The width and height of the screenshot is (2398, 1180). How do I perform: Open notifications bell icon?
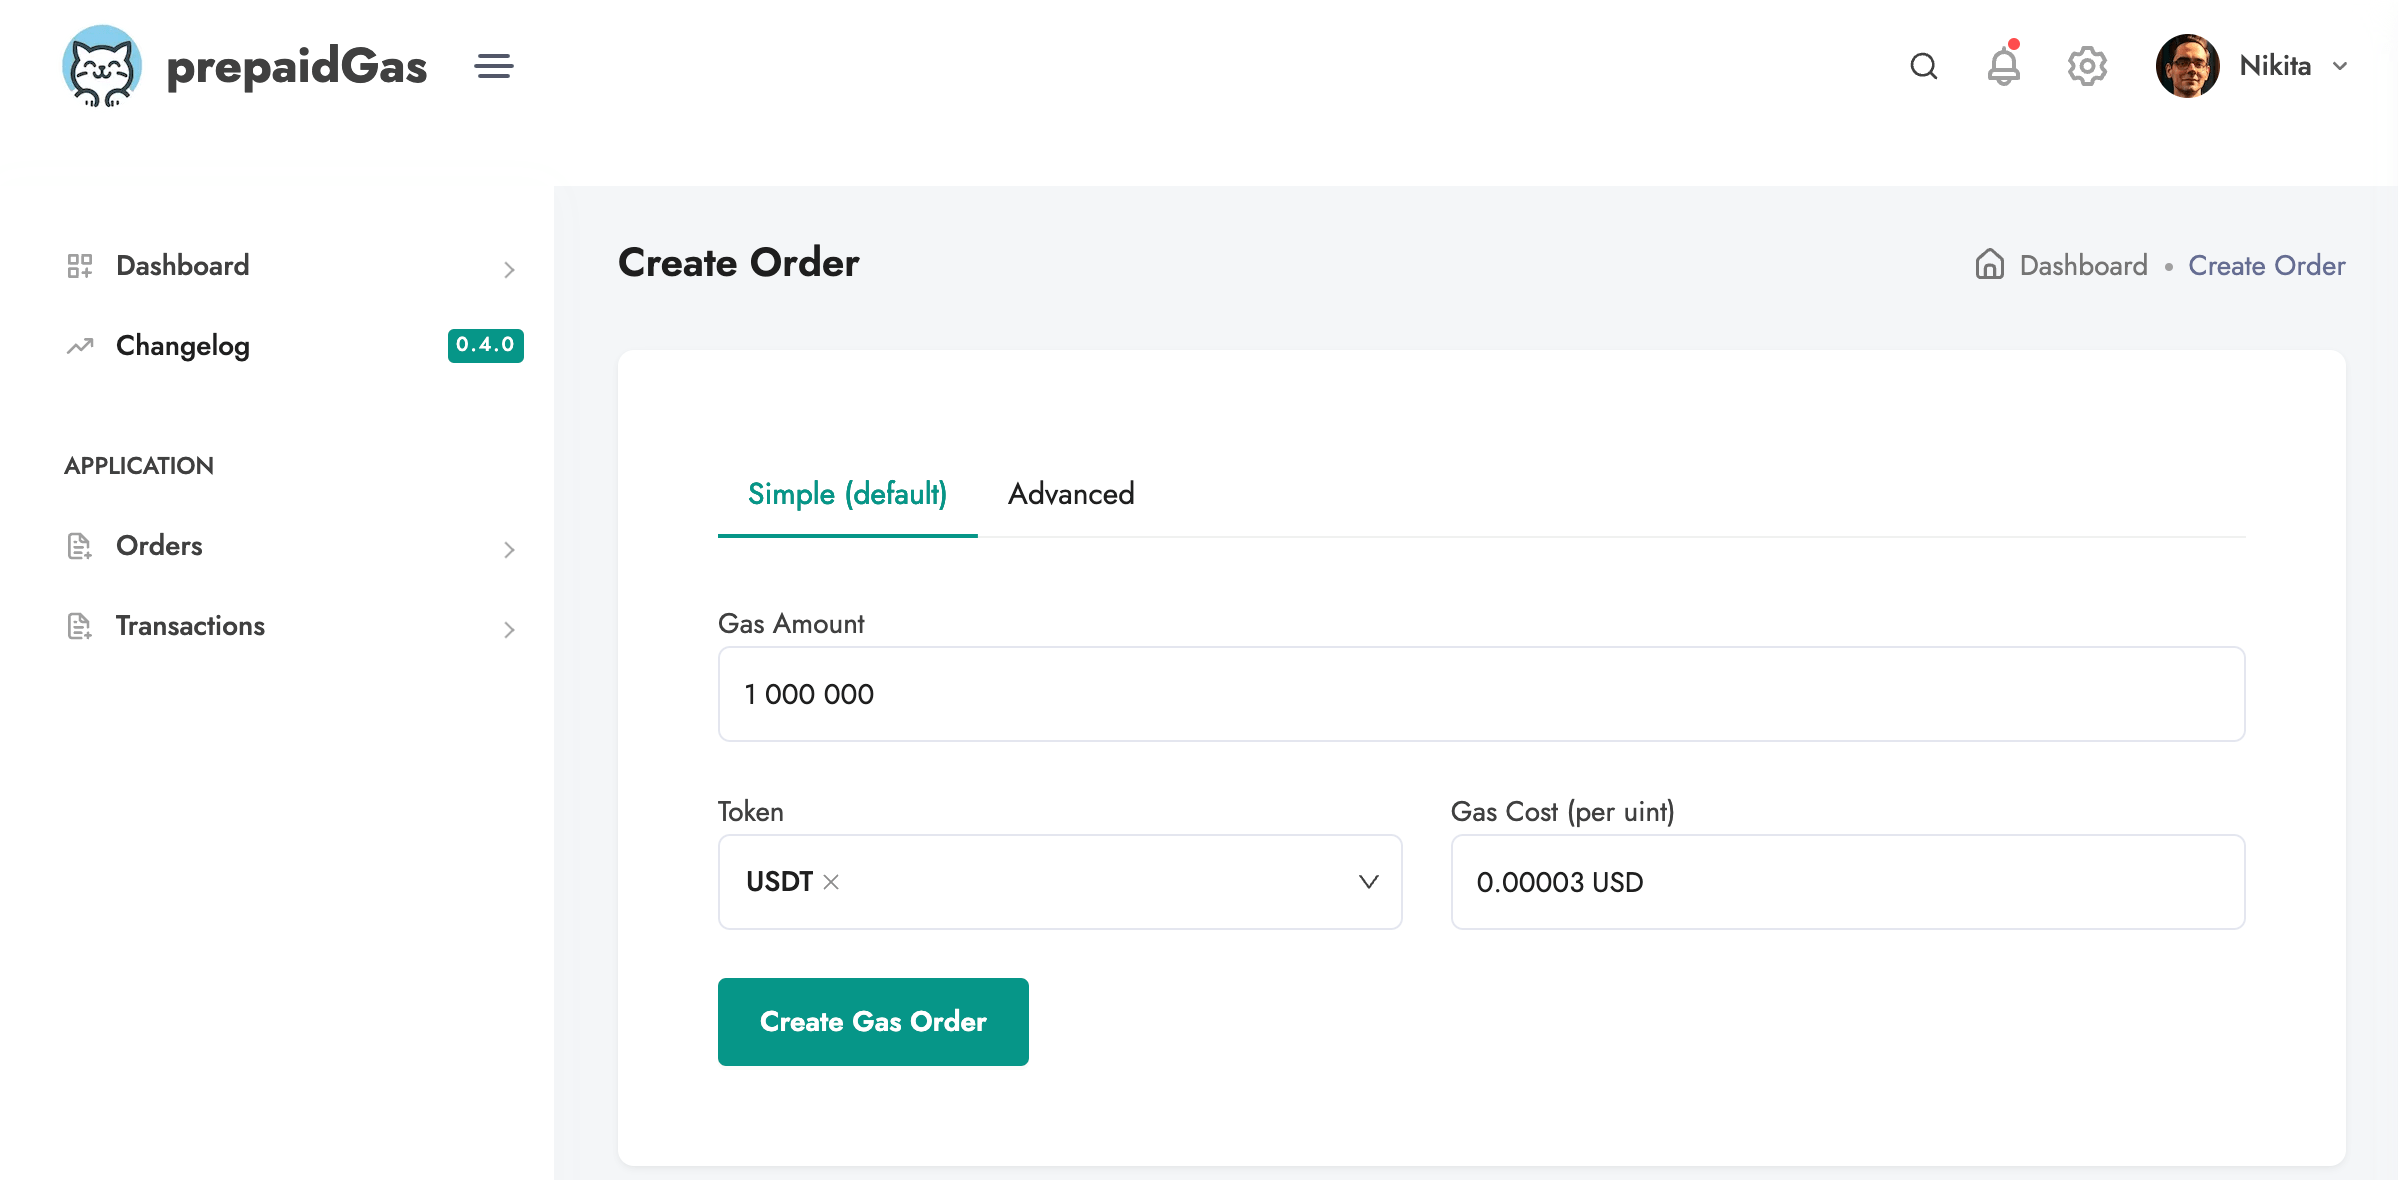[2004, 64]
